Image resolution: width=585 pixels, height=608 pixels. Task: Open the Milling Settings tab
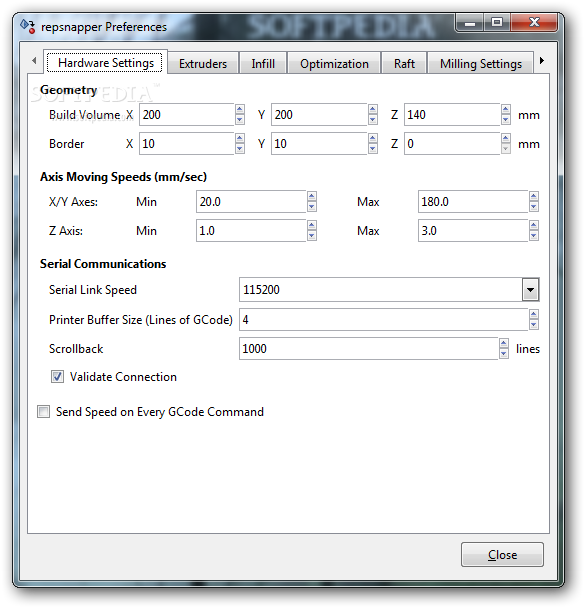coord(480,63)
